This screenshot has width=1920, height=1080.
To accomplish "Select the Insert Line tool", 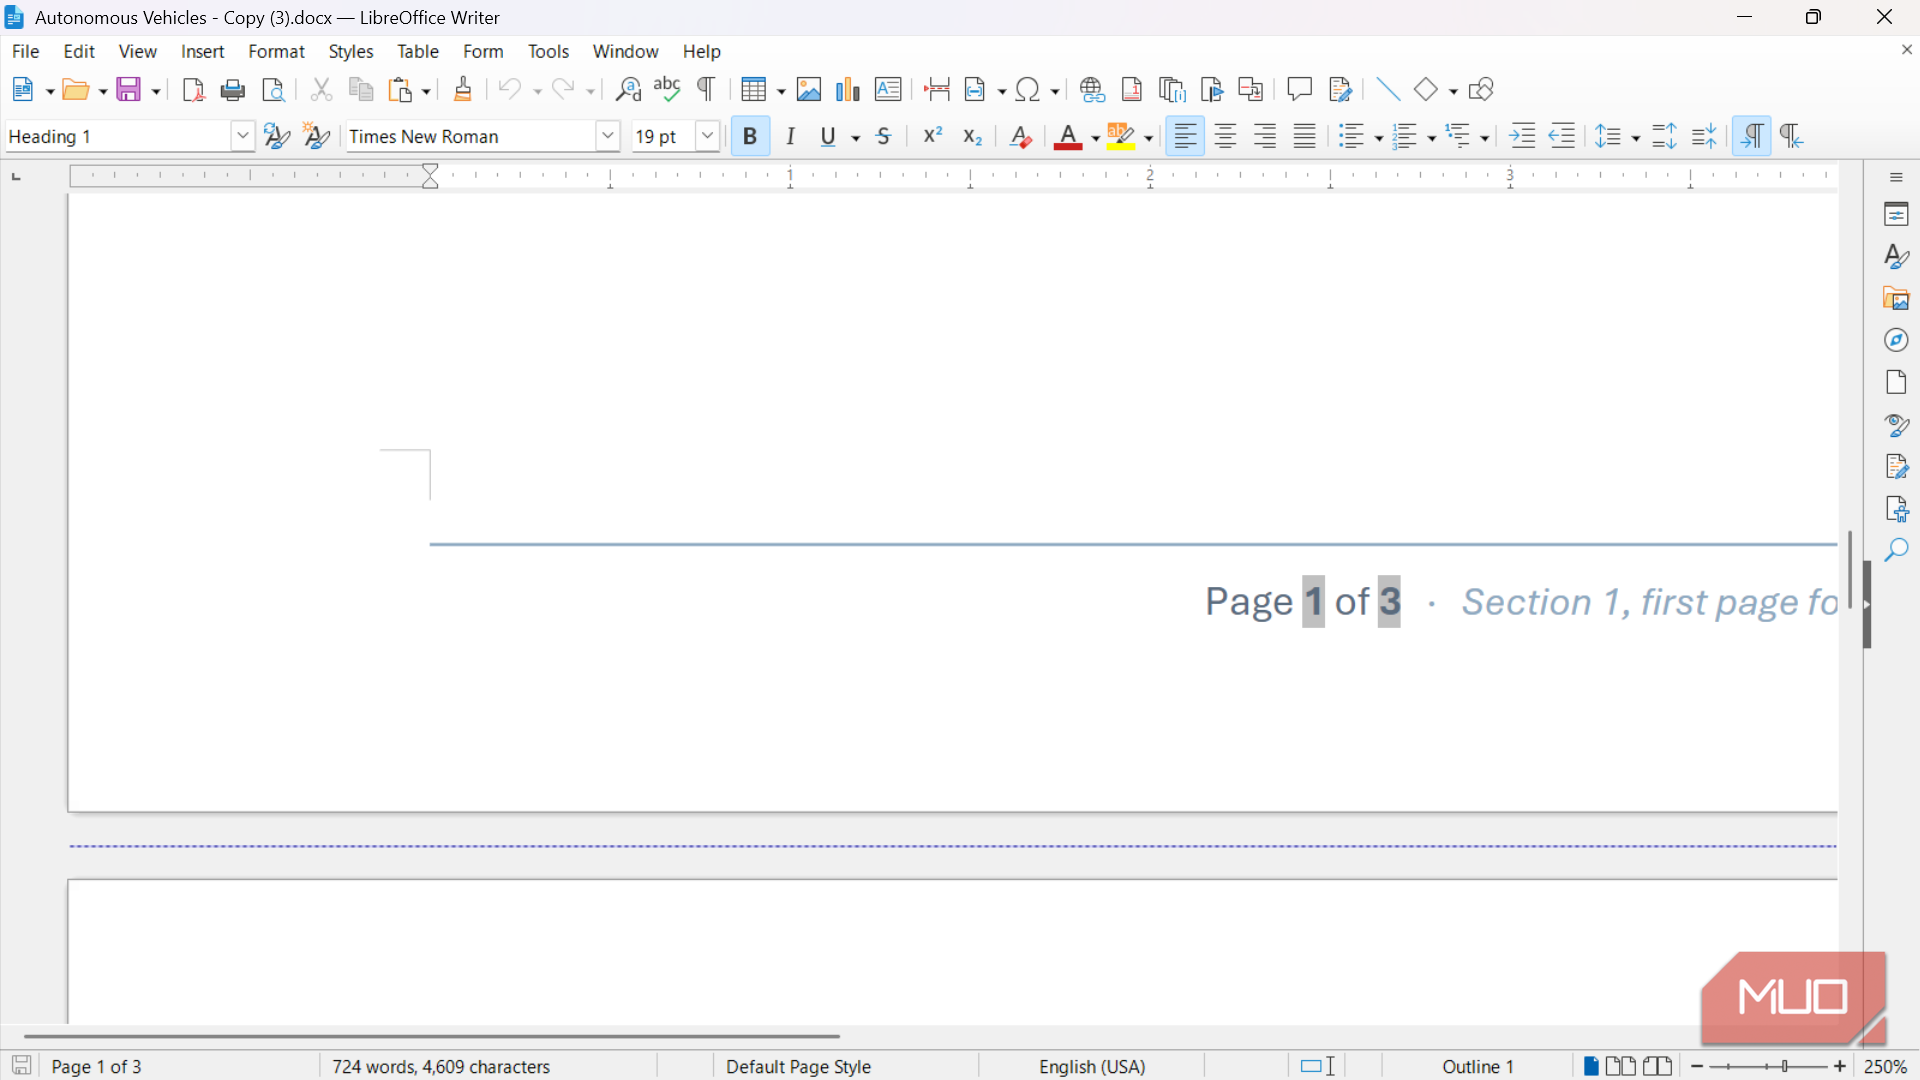I will coord(1388,90).
